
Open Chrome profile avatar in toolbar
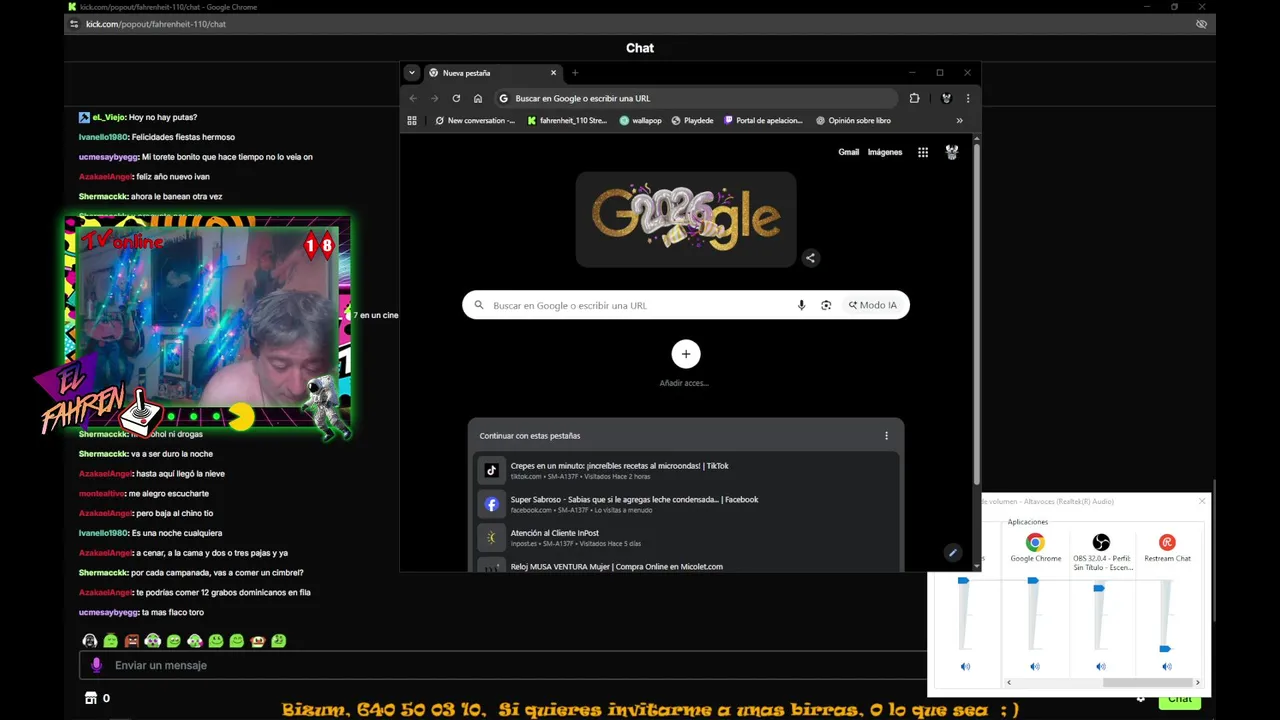pyautogui.click(x=946, y=98)
